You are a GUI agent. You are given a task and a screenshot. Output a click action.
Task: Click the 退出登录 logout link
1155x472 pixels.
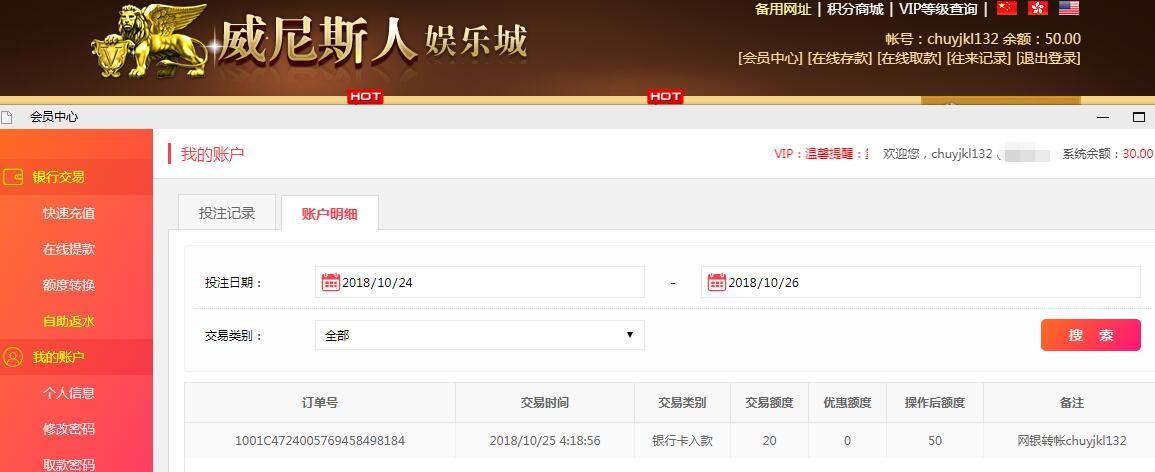(1048, 58)
